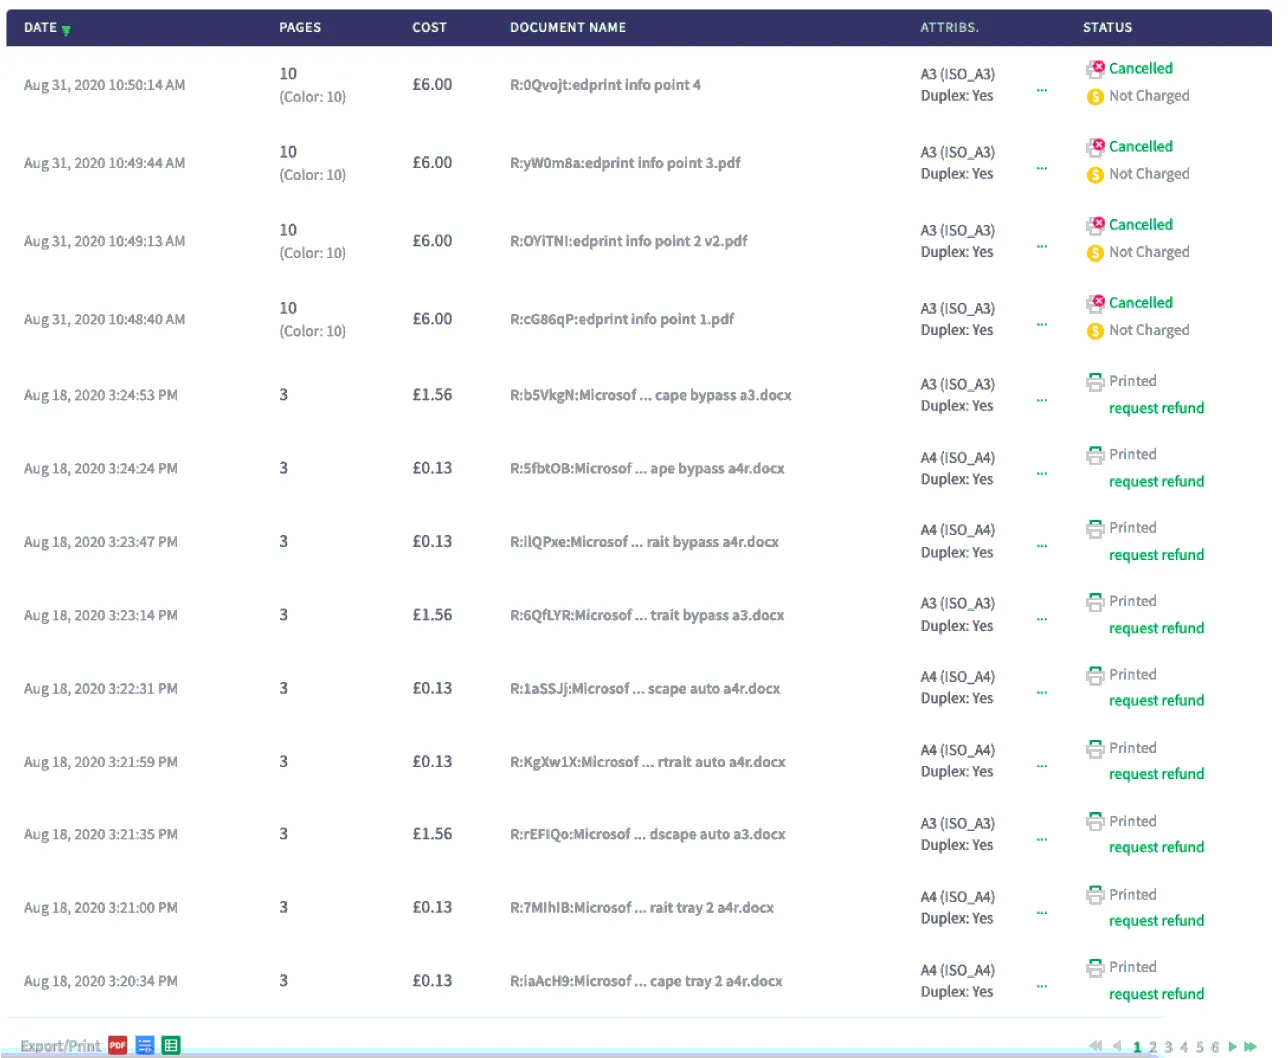1288x1058 pixels.
Task: Open page 6 of results
Action: pyautogui.click(x=1215, y=1047)
